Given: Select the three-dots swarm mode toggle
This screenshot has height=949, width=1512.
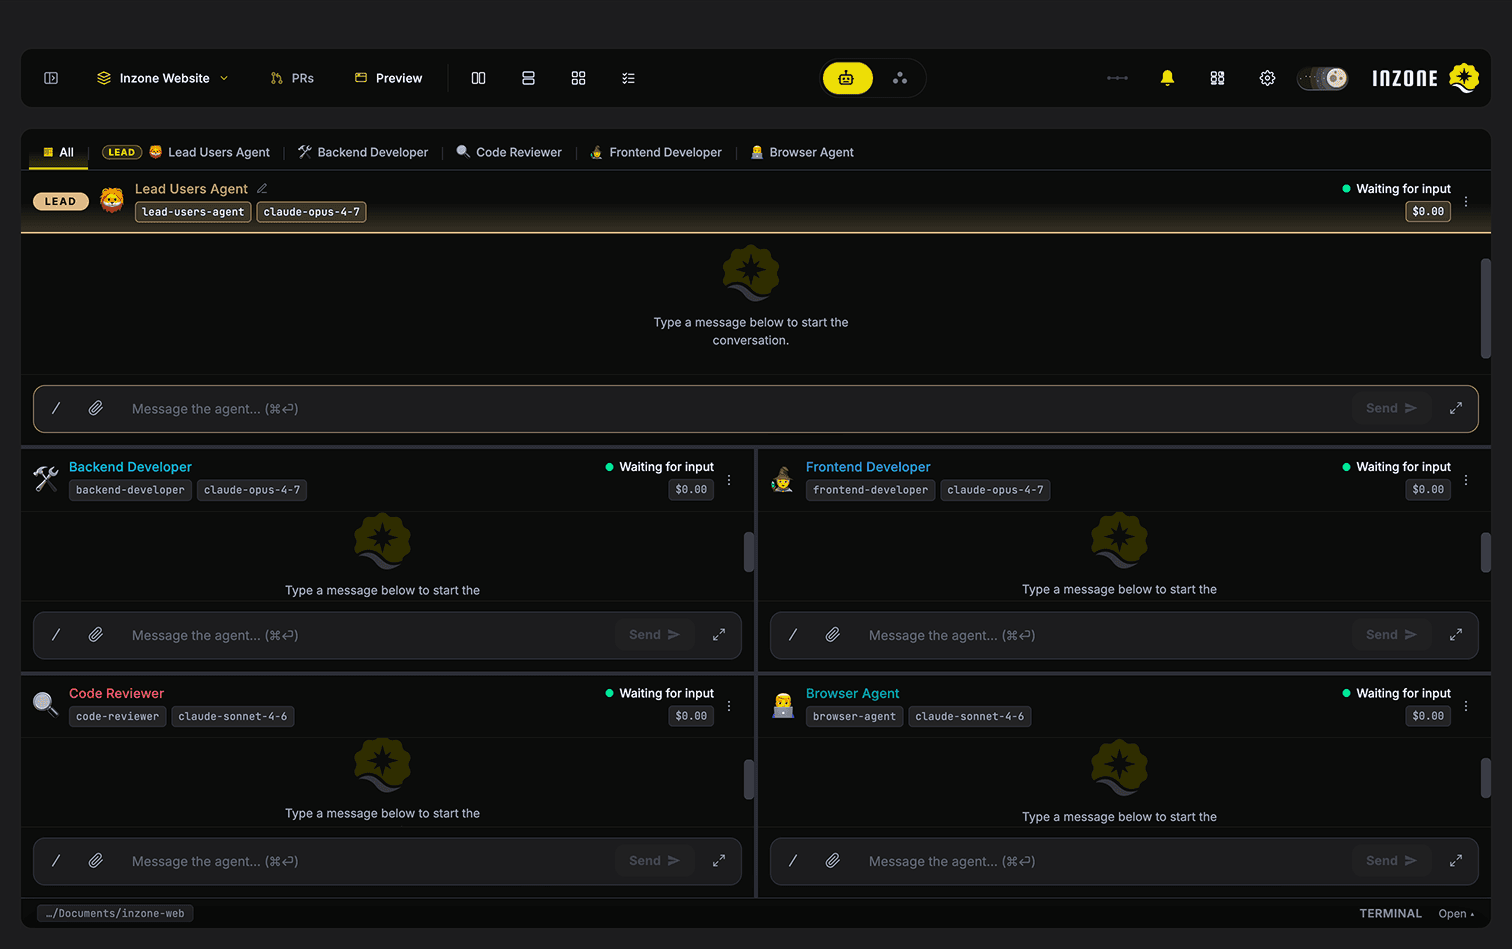Looking at the screenshot, I should coord(900,78).
